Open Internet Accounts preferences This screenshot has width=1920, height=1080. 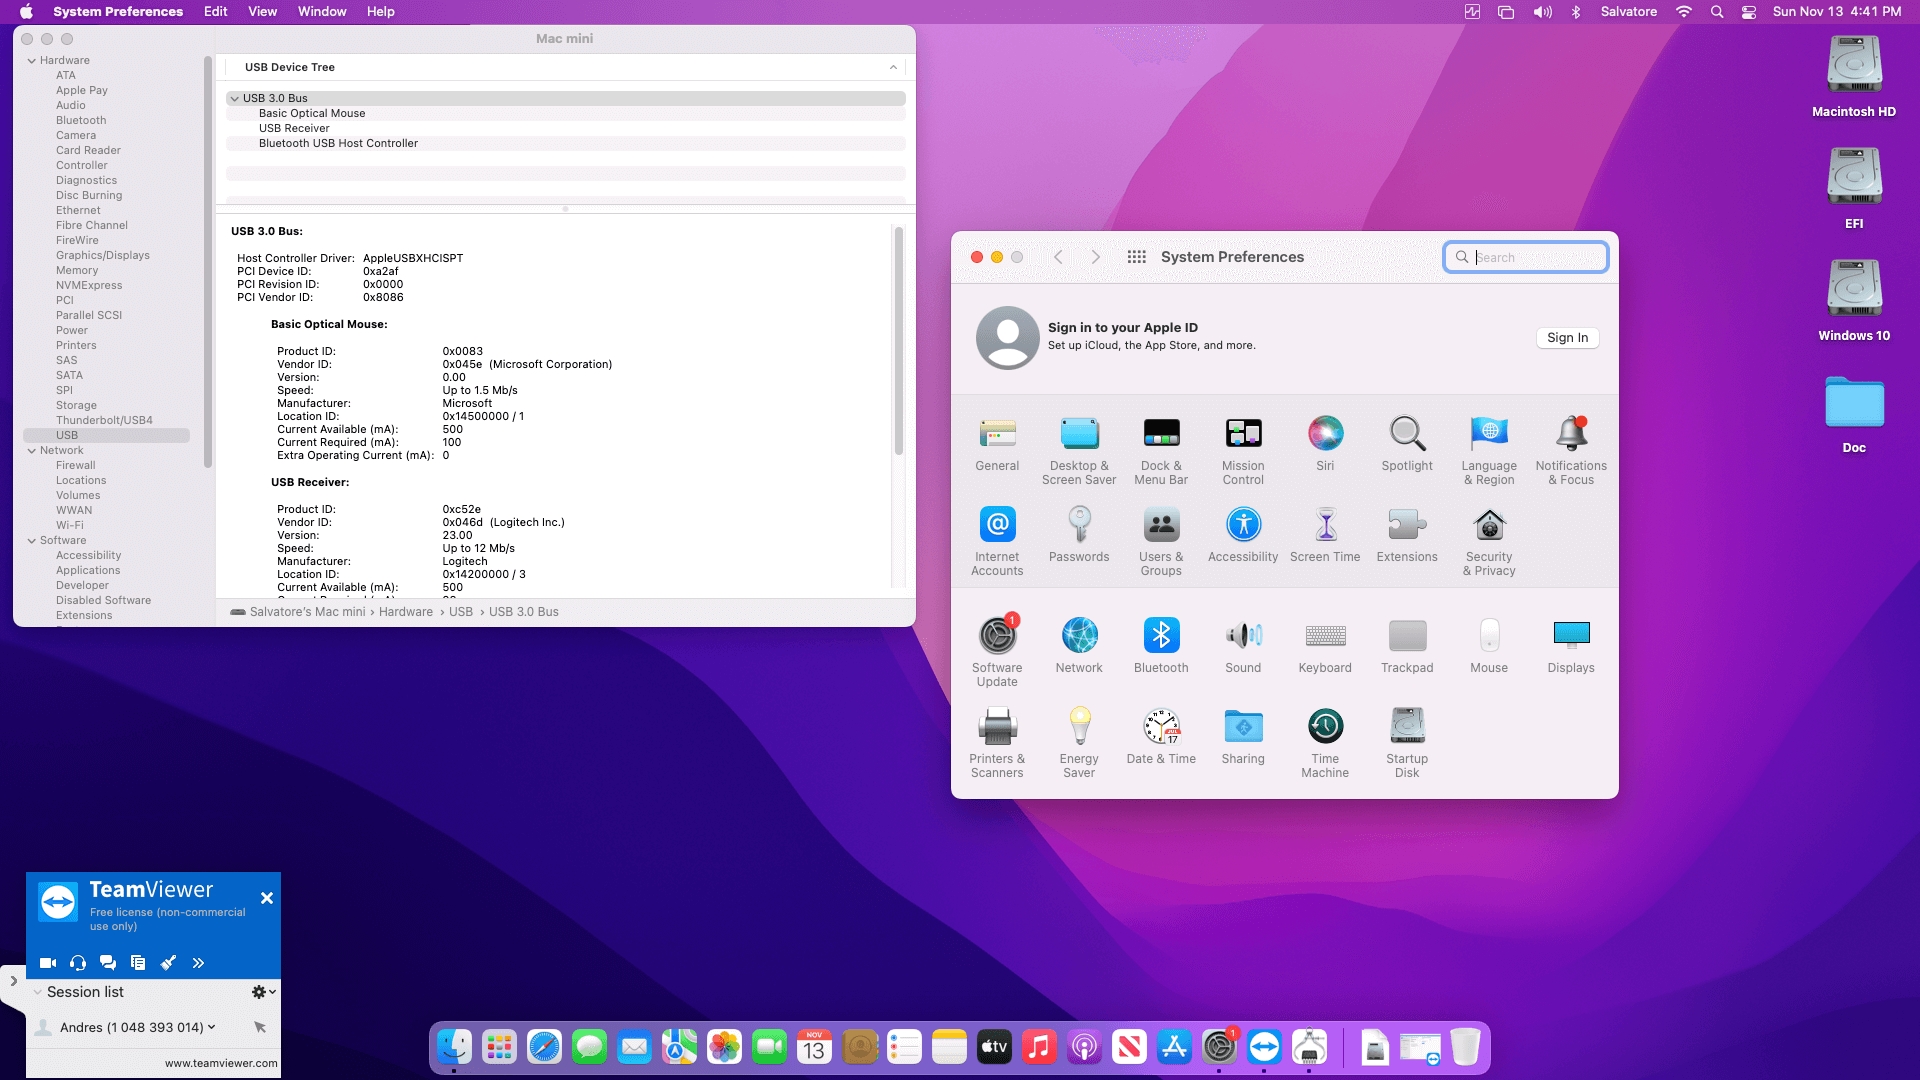[997, 542]
